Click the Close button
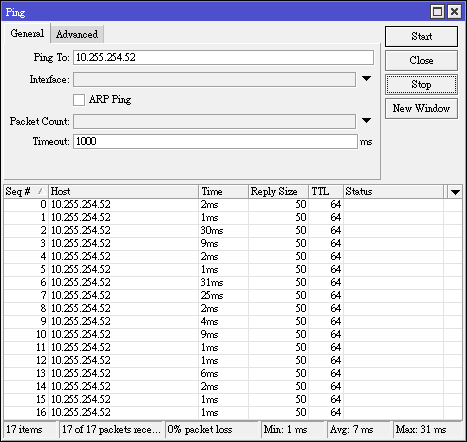Image resolution: width=467 pixels, height=442 pixels. coord(421,60)
